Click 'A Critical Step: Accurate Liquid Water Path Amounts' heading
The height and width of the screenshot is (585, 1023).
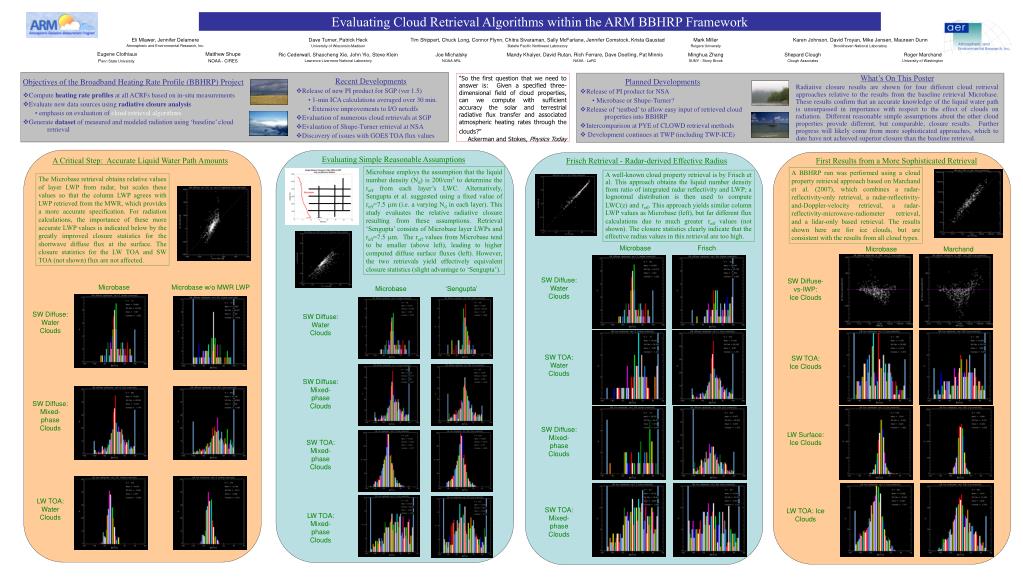(x=140, y=160)
